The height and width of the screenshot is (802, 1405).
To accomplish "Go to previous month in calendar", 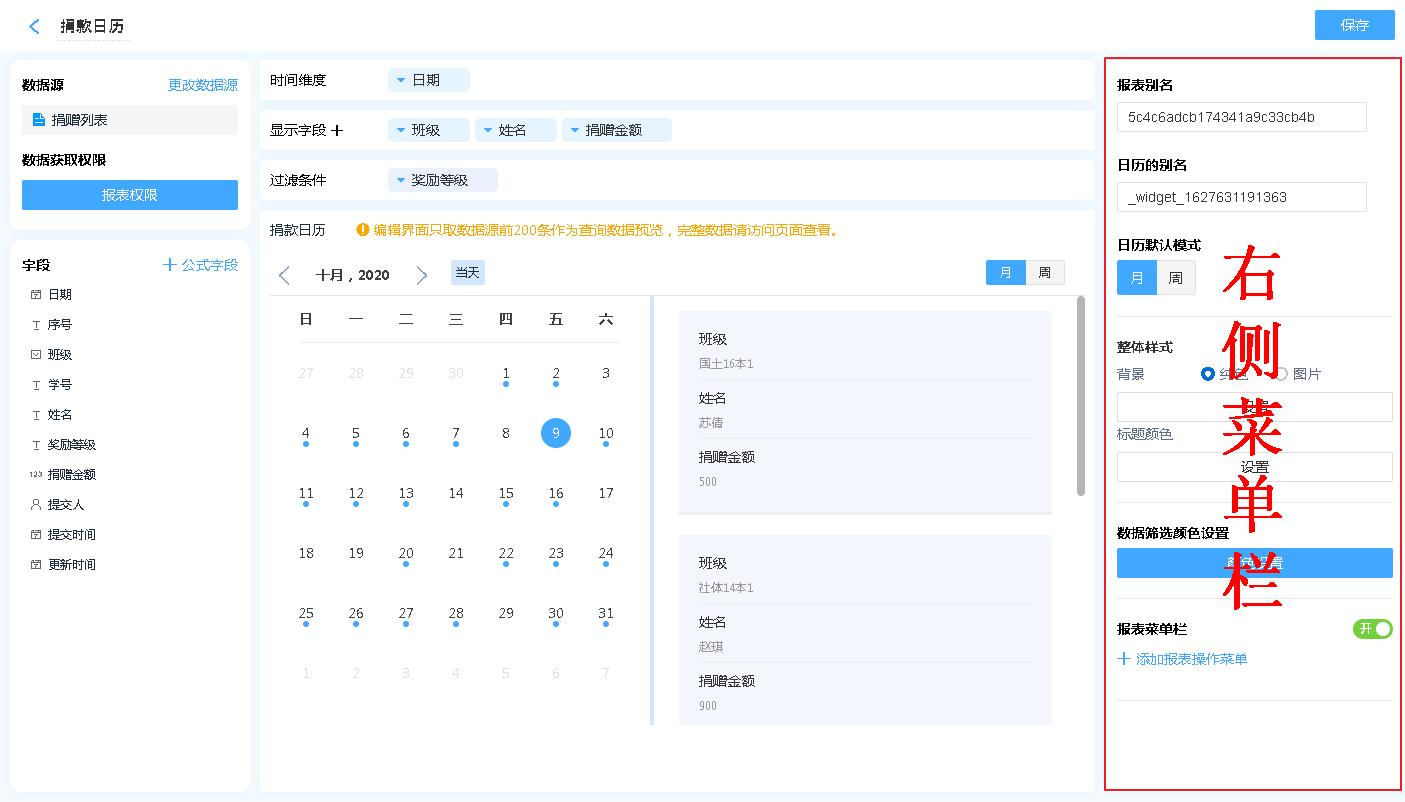I will (x=284, y=276).
